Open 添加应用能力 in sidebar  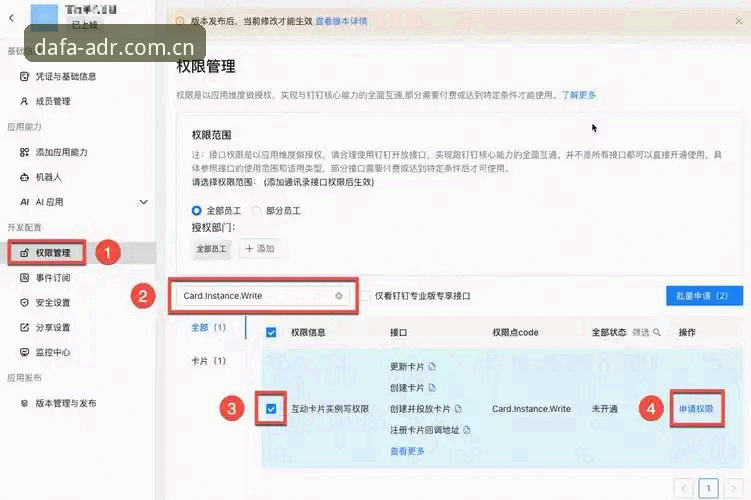[x=54, y=152]
